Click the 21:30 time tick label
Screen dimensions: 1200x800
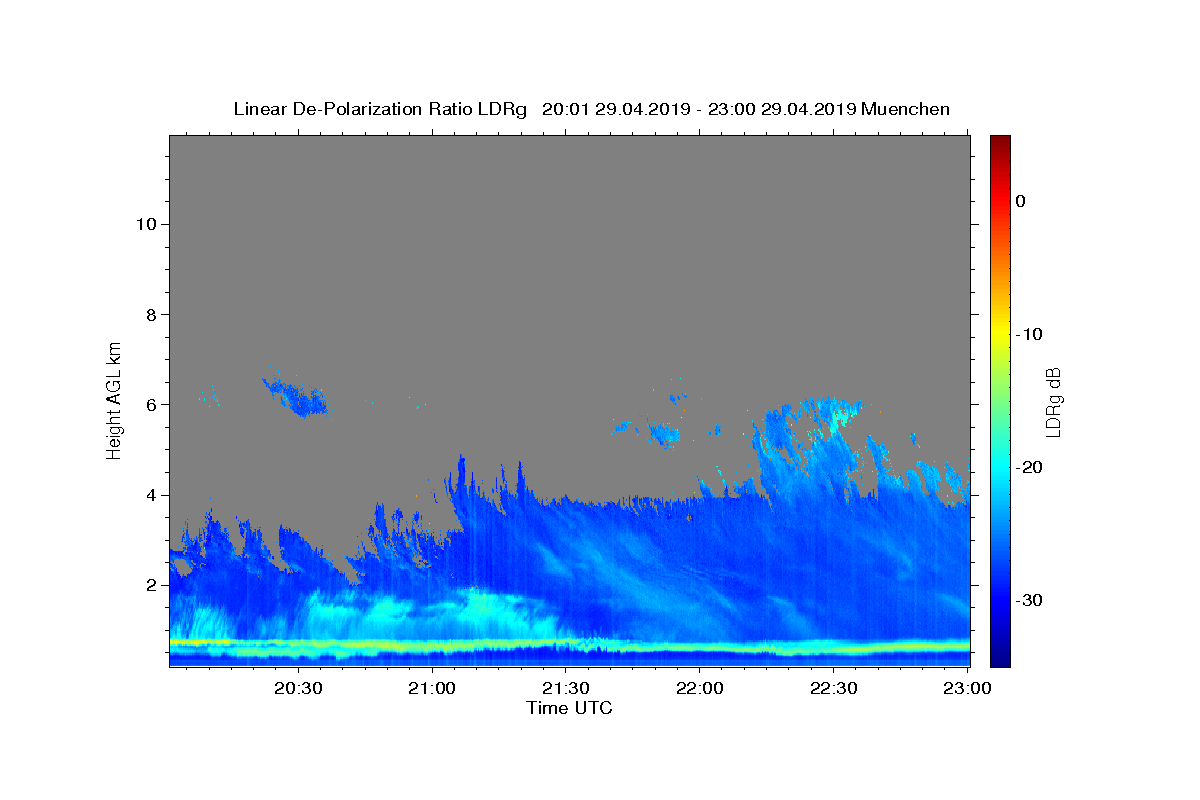click(566, 688)
